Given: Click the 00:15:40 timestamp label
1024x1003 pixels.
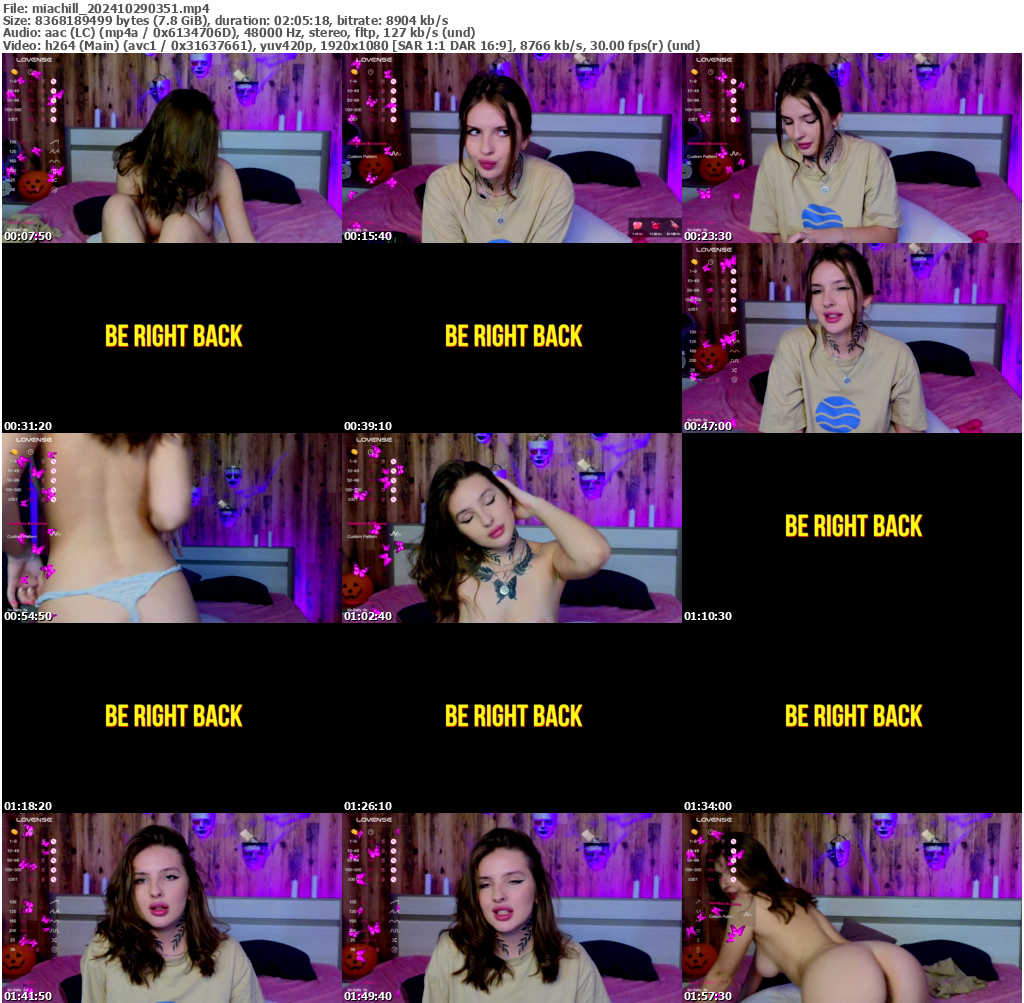Looking at the screenshot, I should click(x=368, y=236).
